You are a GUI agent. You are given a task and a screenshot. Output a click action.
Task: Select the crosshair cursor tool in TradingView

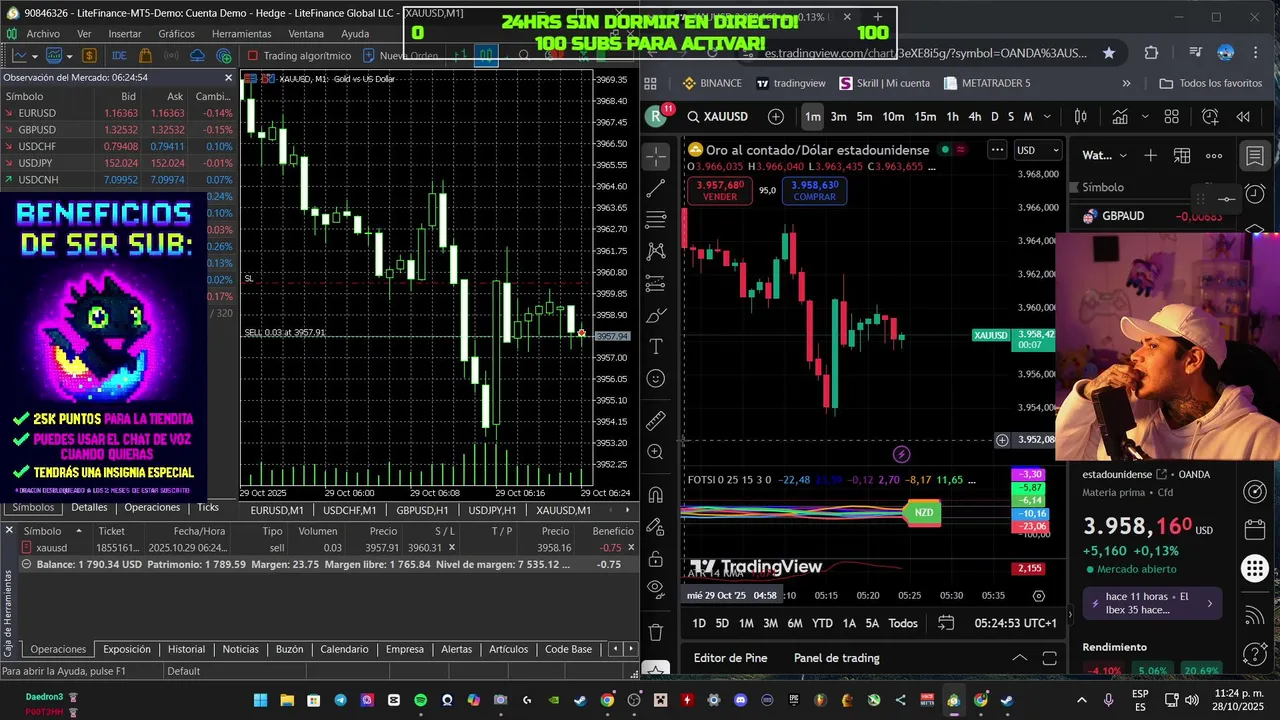pos(656,156)
